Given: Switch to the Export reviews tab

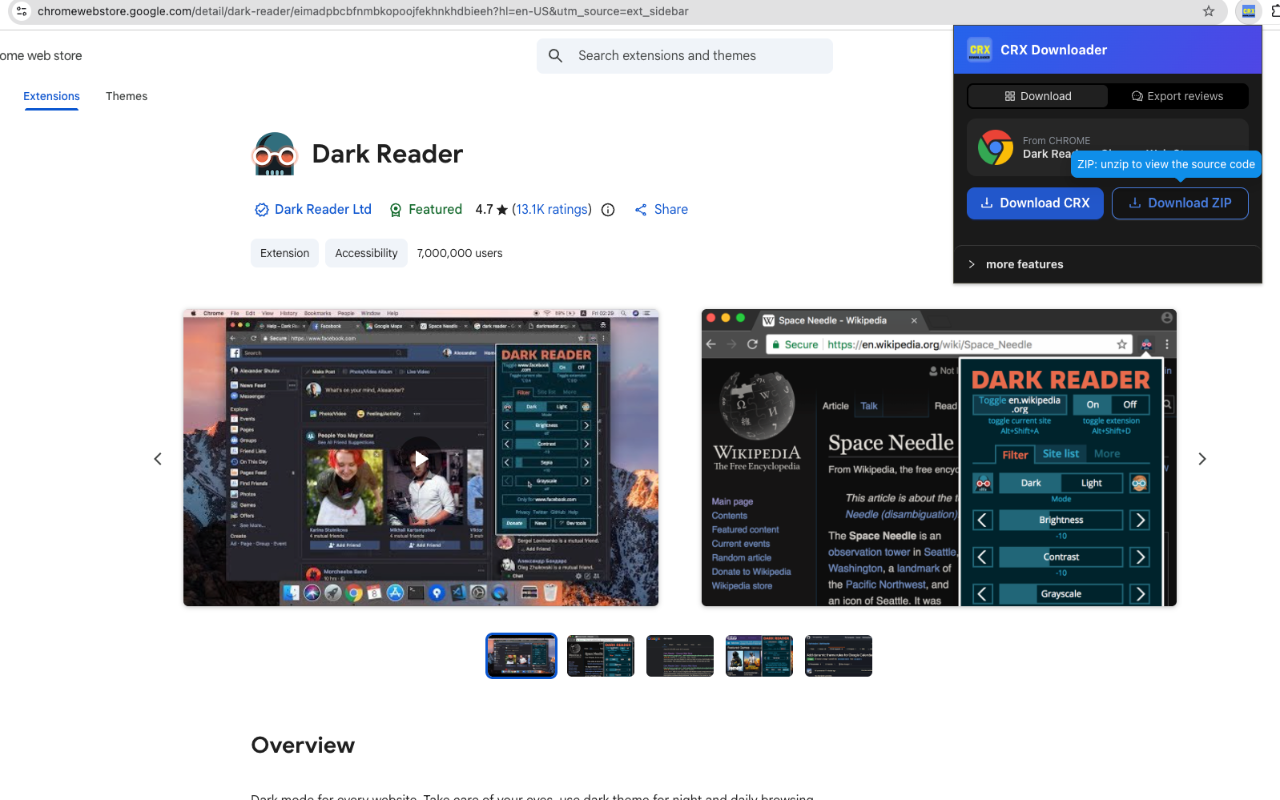Looking at the screenshot, I should point(1178,96).
